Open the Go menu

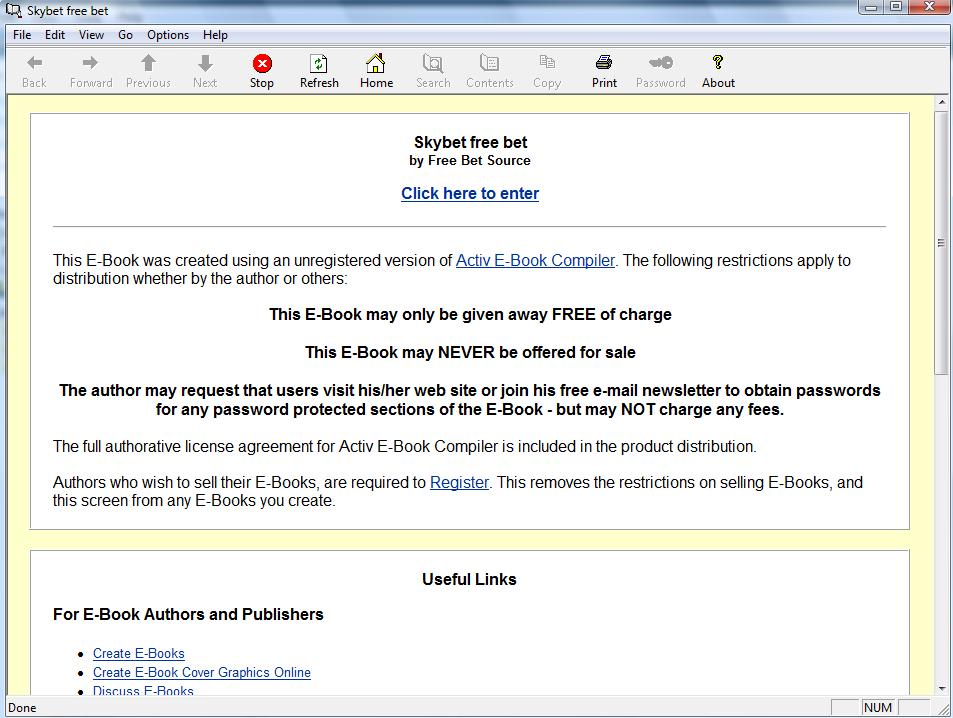click(125, 35)
